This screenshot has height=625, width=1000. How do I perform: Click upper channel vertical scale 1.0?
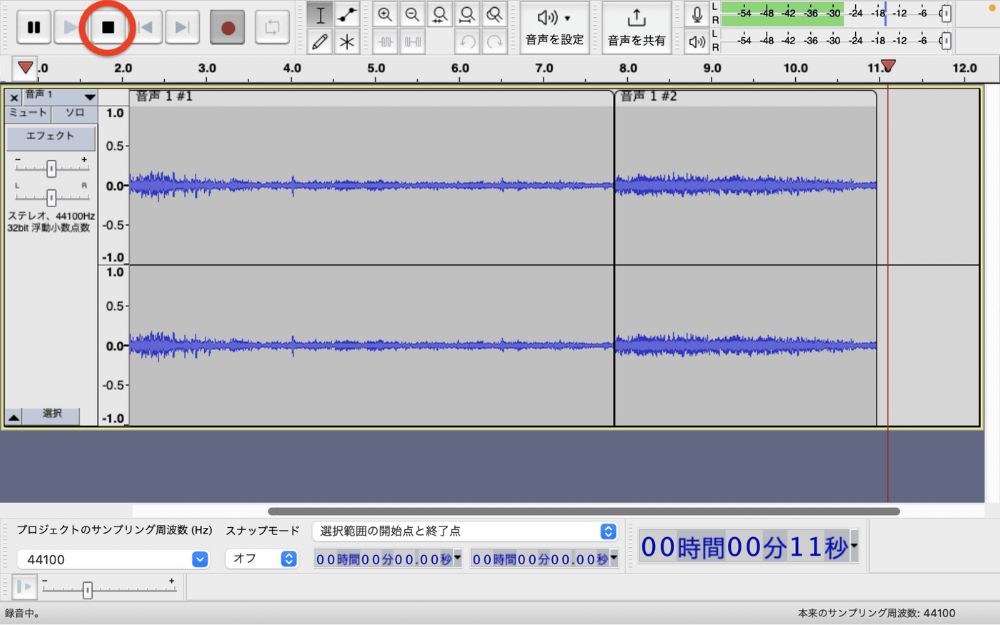click(115, 113)
